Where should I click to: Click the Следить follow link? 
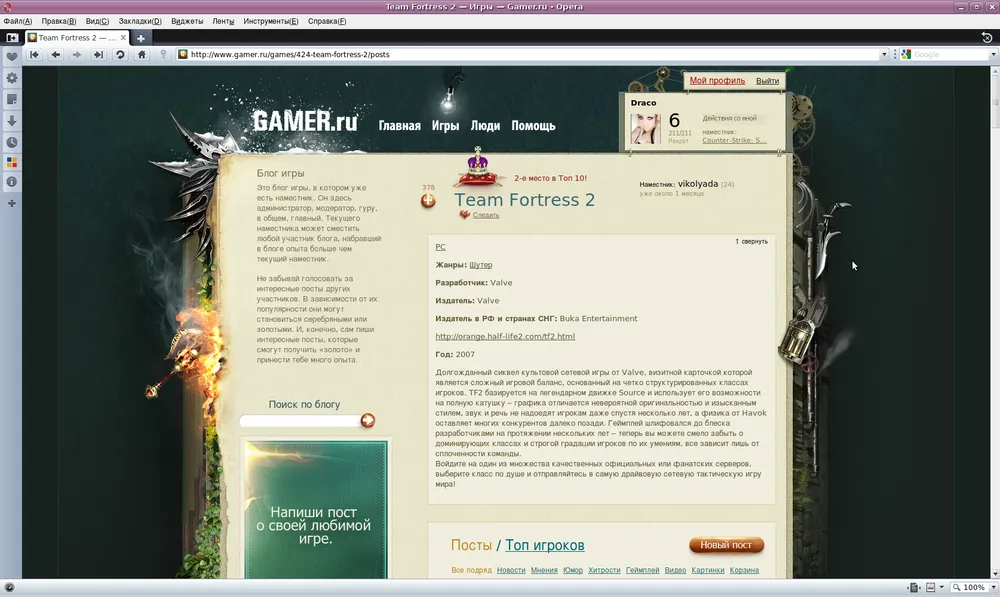[x=486, y=215]
